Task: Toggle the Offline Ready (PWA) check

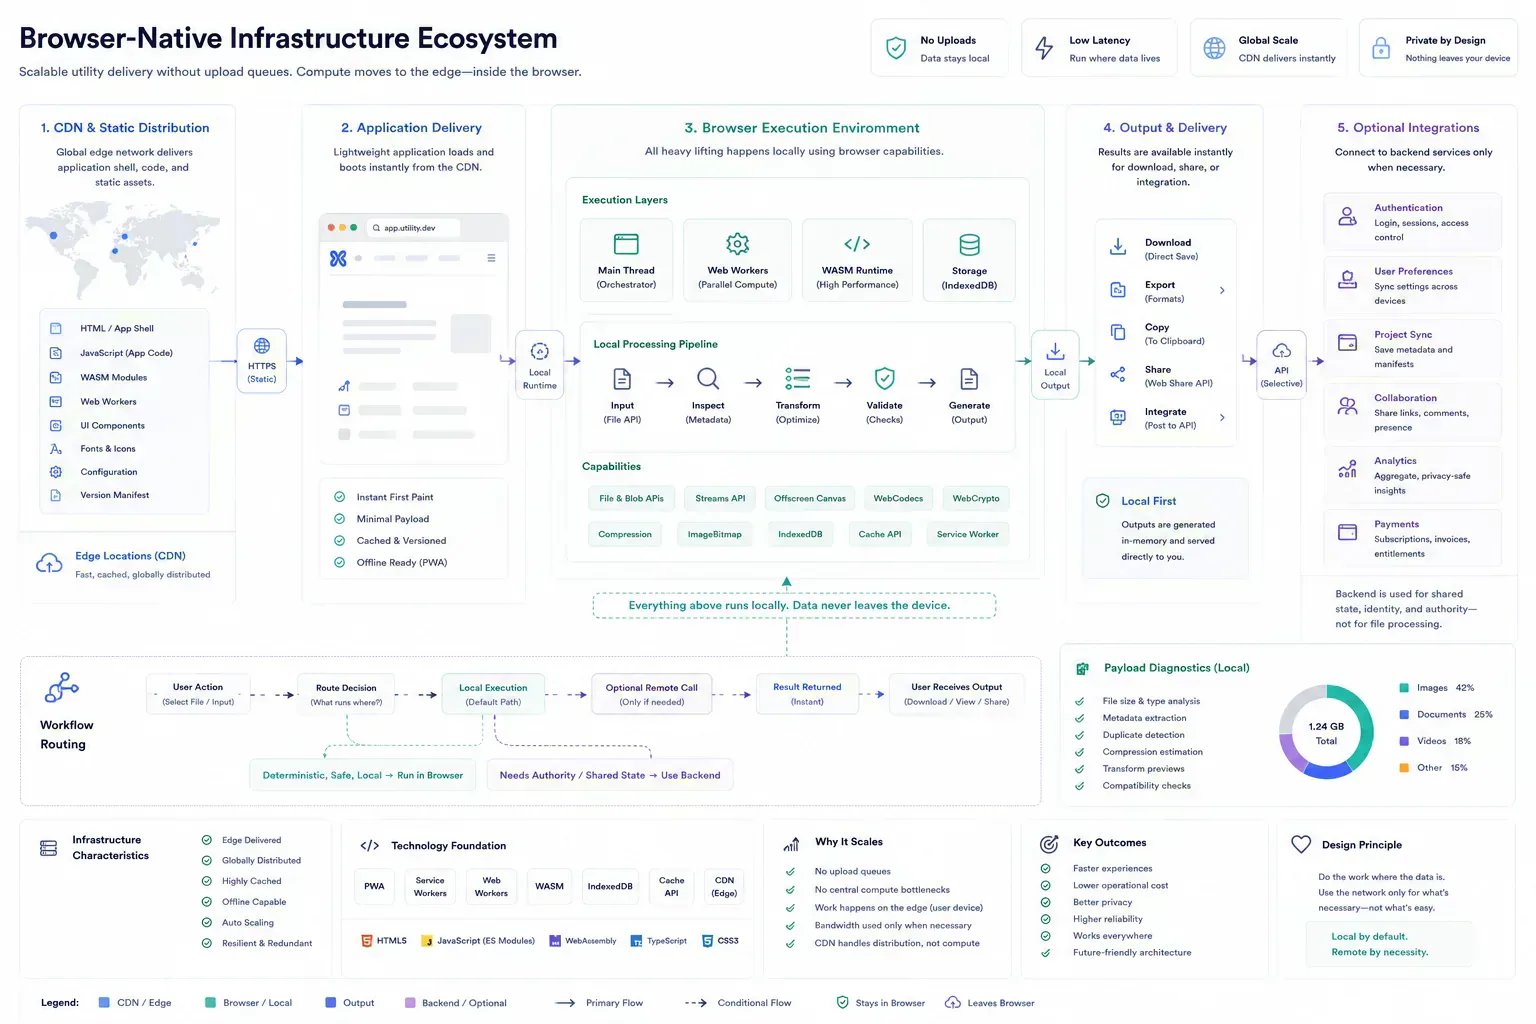Action: (x=339, y=563)
